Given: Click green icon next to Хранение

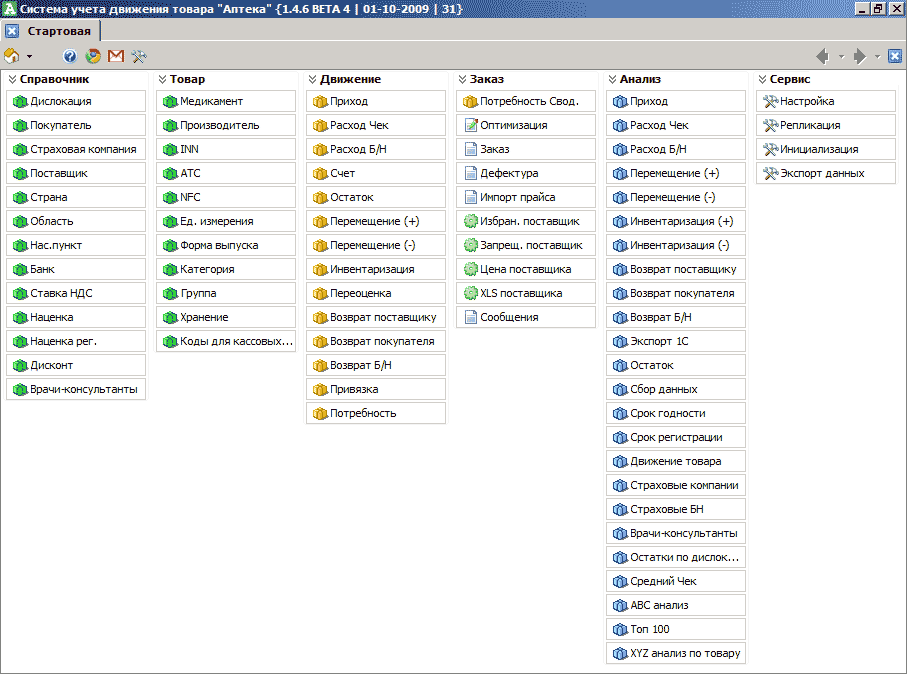Looking at the screenshot, I should pos(170,318).
